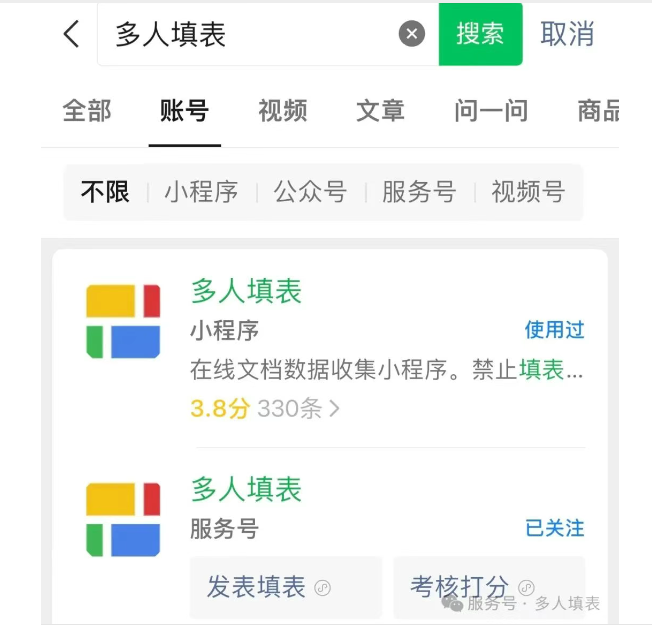Viewport: 652px width, 630px height.
Task: Expand reviews via the 330条 chevron
Action: [335, 408]
